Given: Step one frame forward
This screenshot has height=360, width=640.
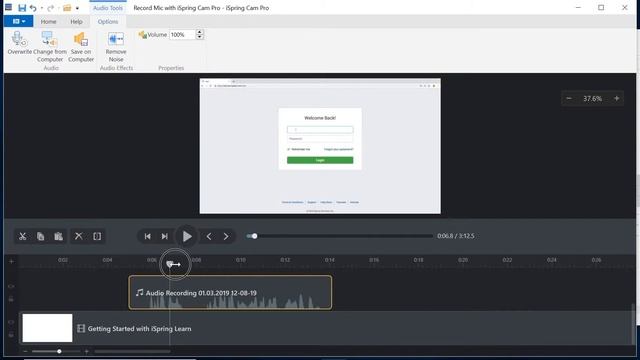Looking at the screenshot, I should (226, 236).
